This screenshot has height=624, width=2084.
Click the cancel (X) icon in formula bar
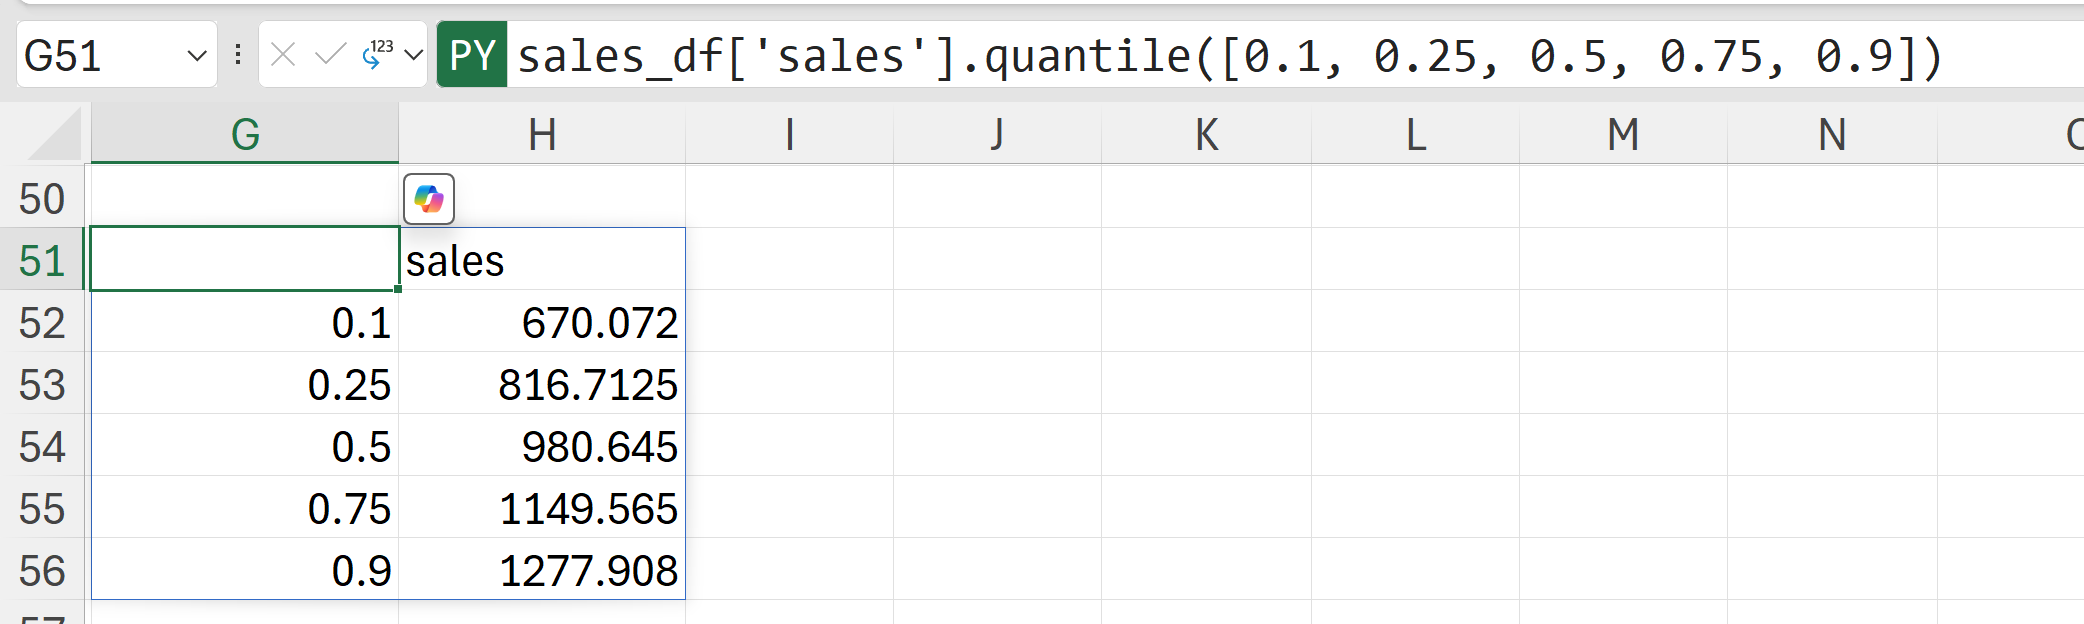point(283,55)
